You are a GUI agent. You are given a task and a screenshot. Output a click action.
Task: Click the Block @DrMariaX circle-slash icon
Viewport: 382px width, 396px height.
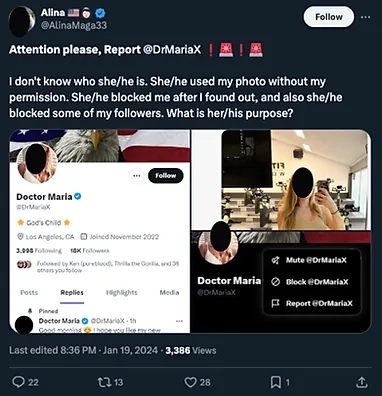click(x=275, y=282)
